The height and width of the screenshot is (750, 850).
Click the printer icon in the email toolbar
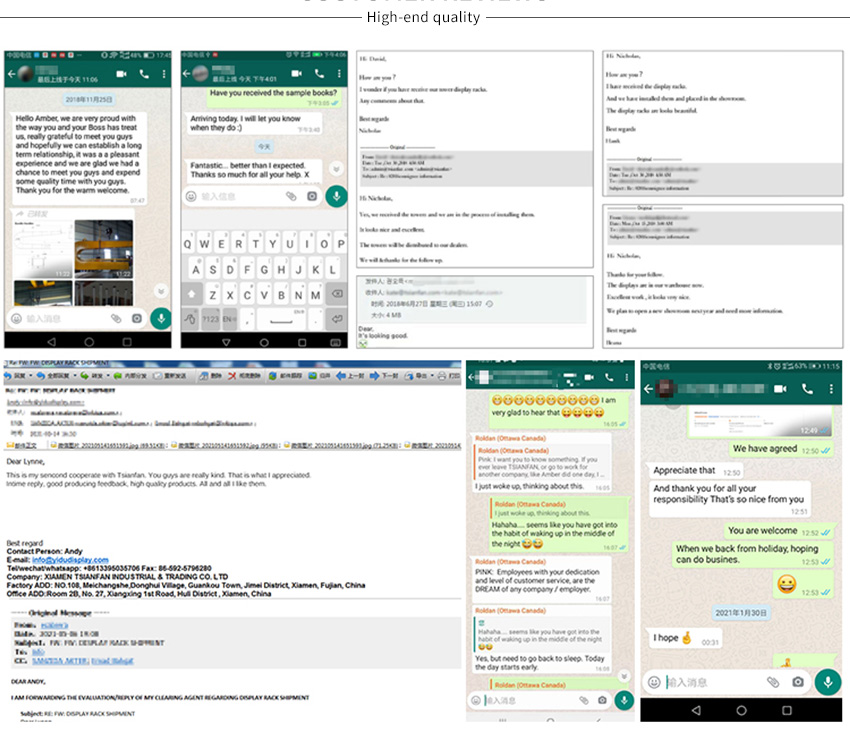pos(442,376)
